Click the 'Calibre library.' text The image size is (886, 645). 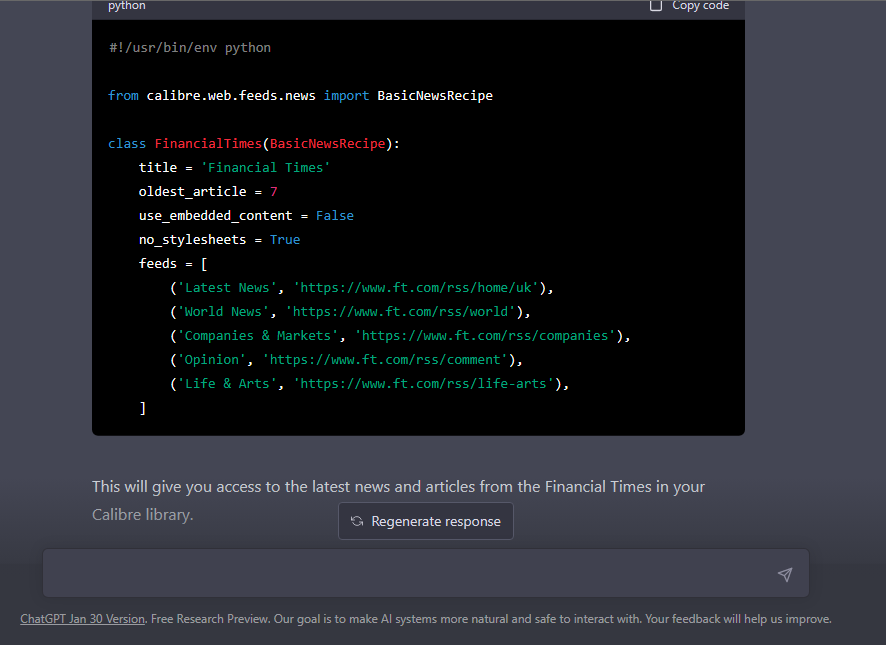tap(142, 515)
